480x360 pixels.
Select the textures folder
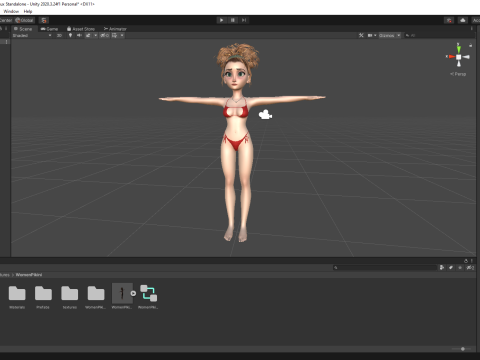[x=70, y=297]
